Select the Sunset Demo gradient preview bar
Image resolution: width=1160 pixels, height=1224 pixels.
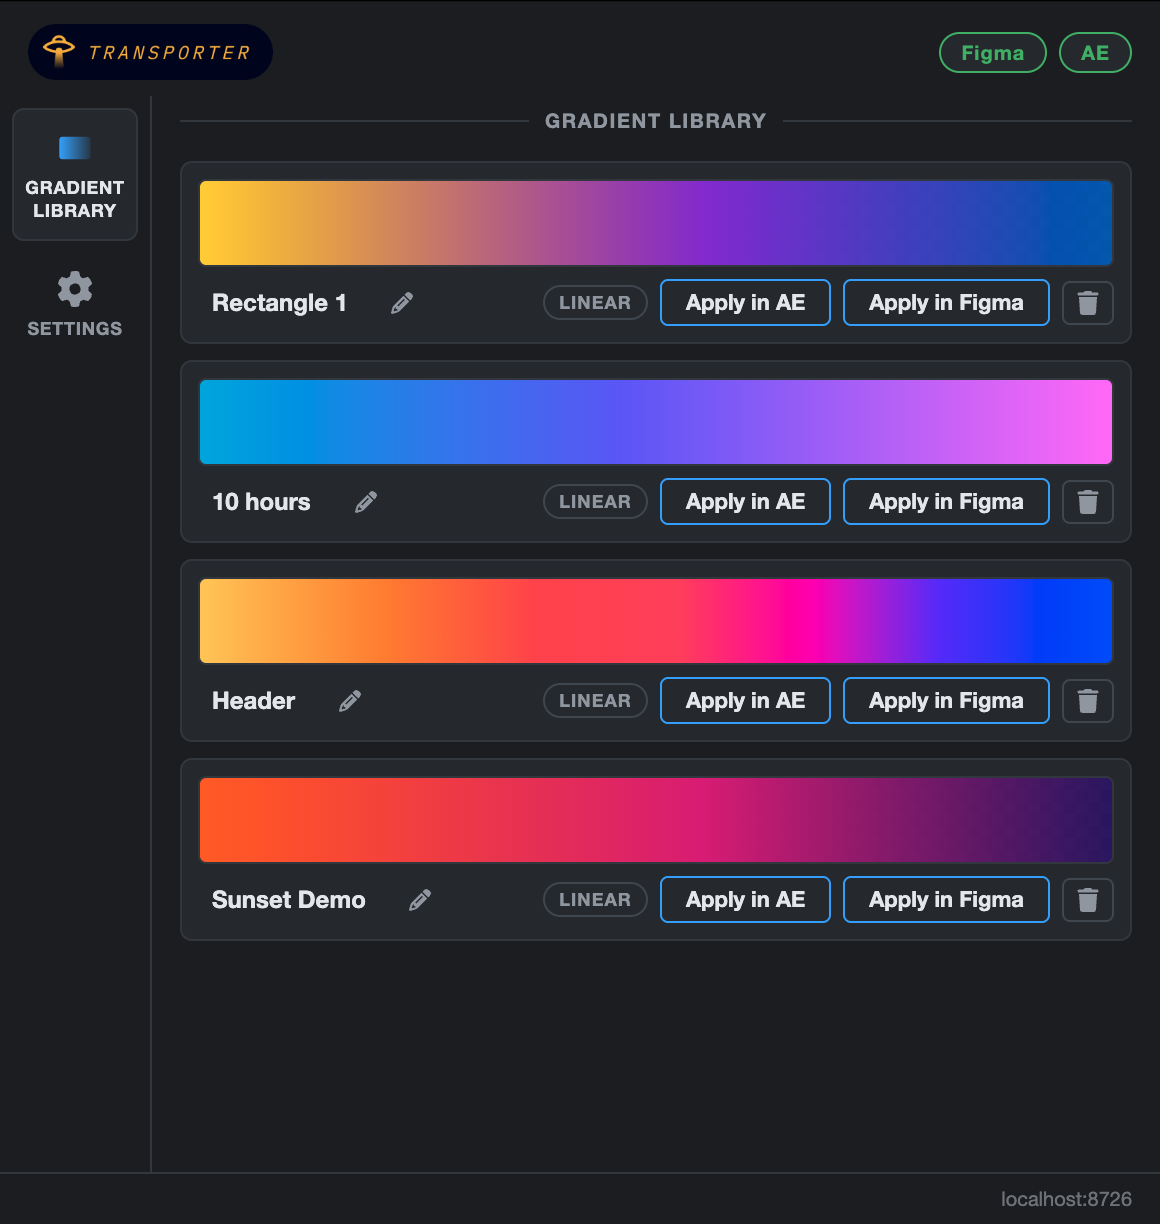[656, 820]
